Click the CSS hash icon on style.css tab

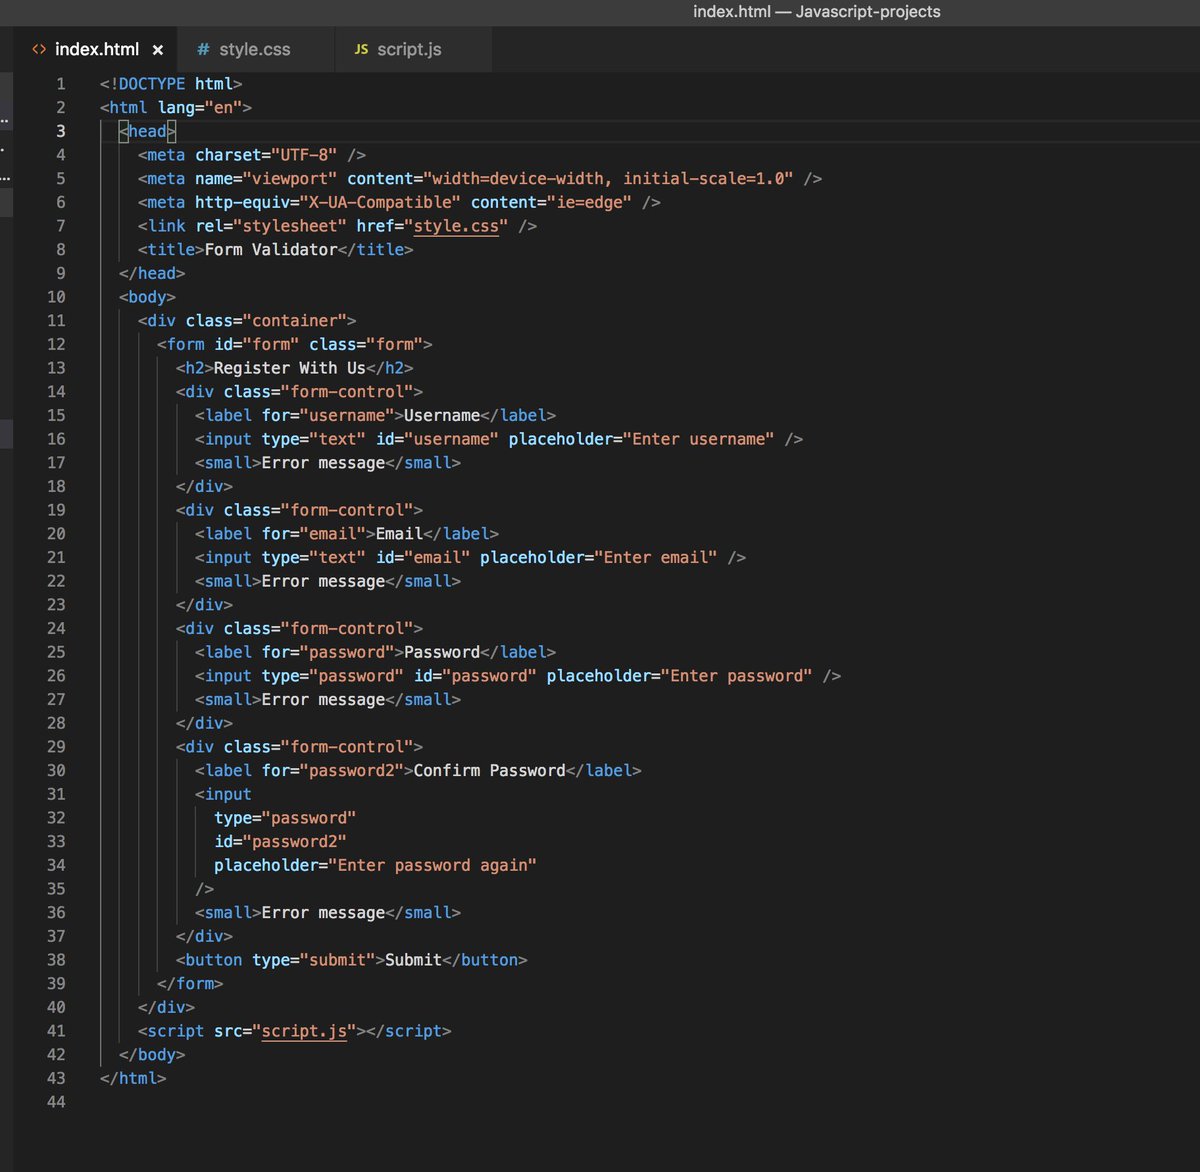pos(203,49)
